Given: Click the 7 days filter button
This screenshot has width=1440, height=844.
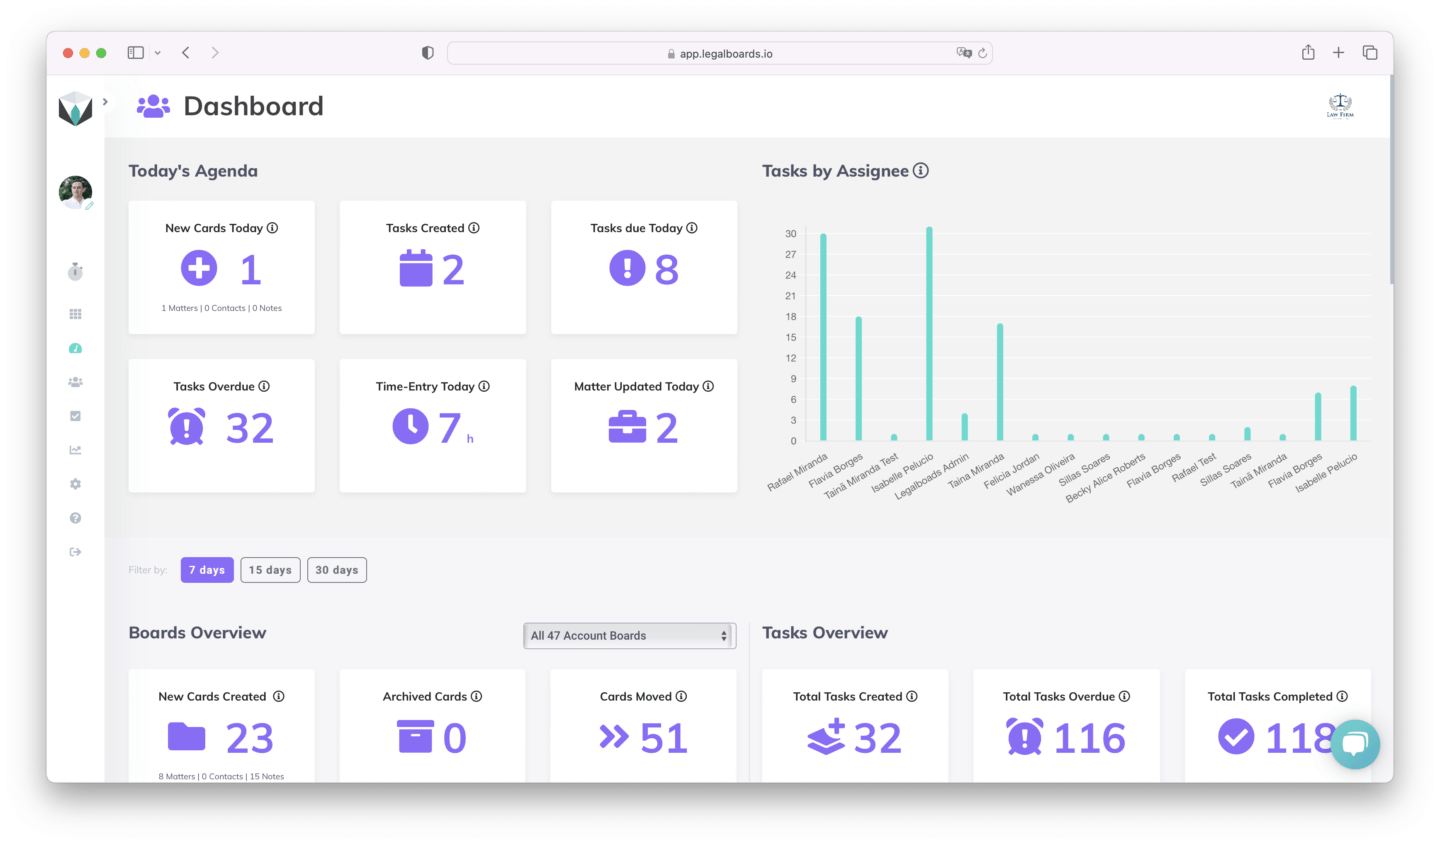Looking at the screenshot, I should point(206,569).
